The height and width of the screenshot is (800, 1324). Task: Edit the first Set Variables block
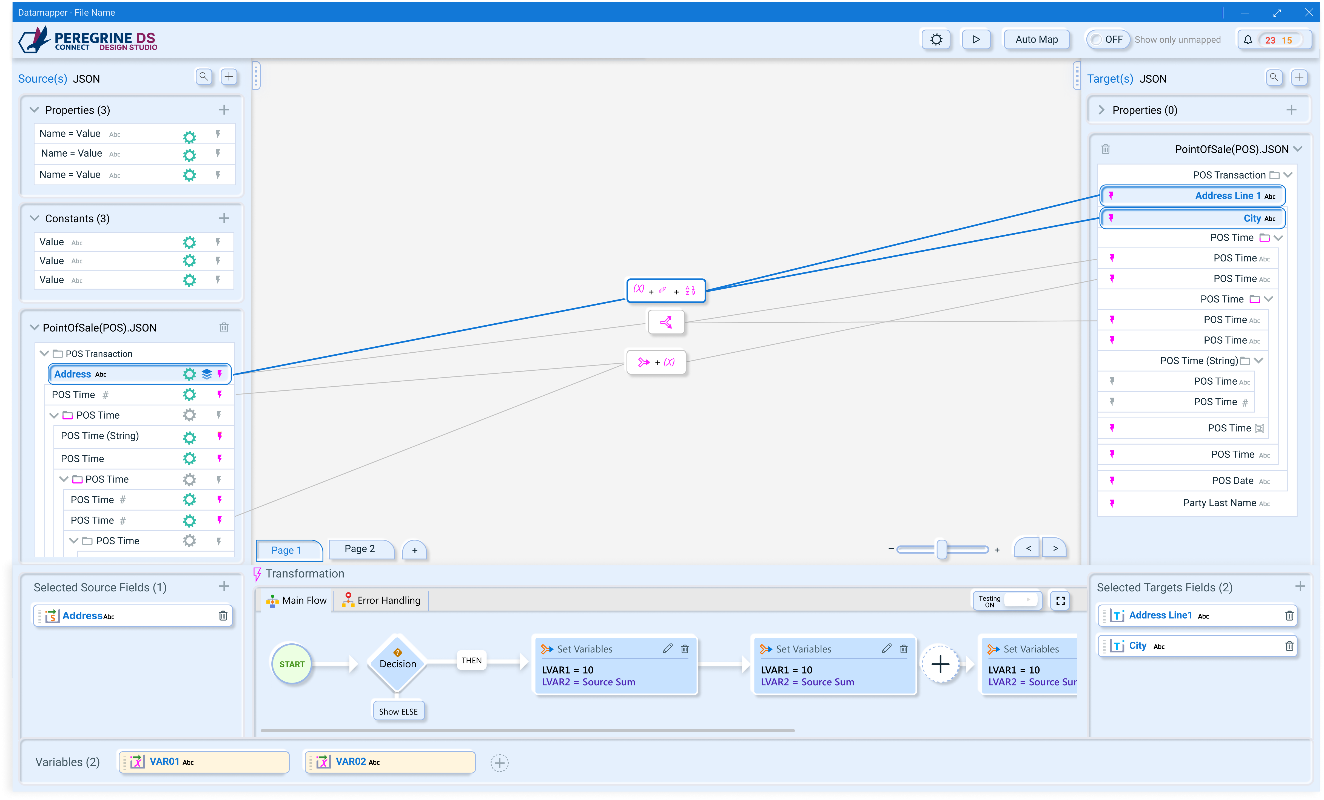click(668, 649)
